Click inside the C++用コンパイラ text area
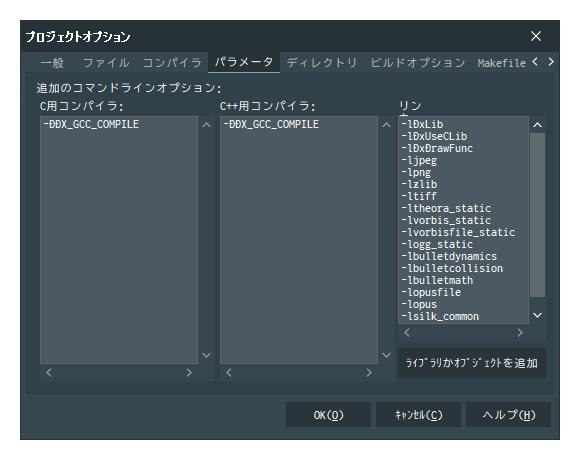580x460 pixels. tap(299, 240)
